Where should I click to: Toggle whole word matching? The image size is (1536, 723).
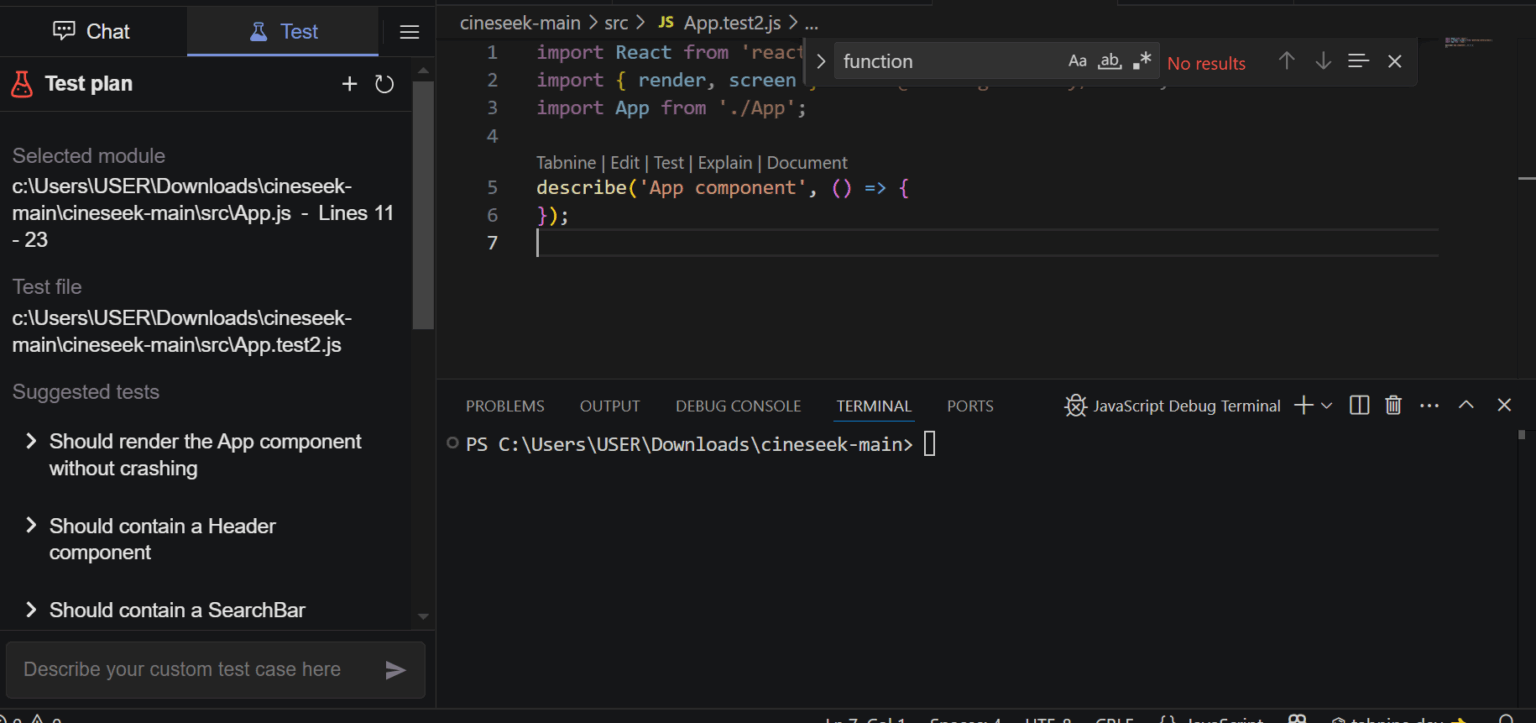pyautogui.click(x=1110, y=61)
